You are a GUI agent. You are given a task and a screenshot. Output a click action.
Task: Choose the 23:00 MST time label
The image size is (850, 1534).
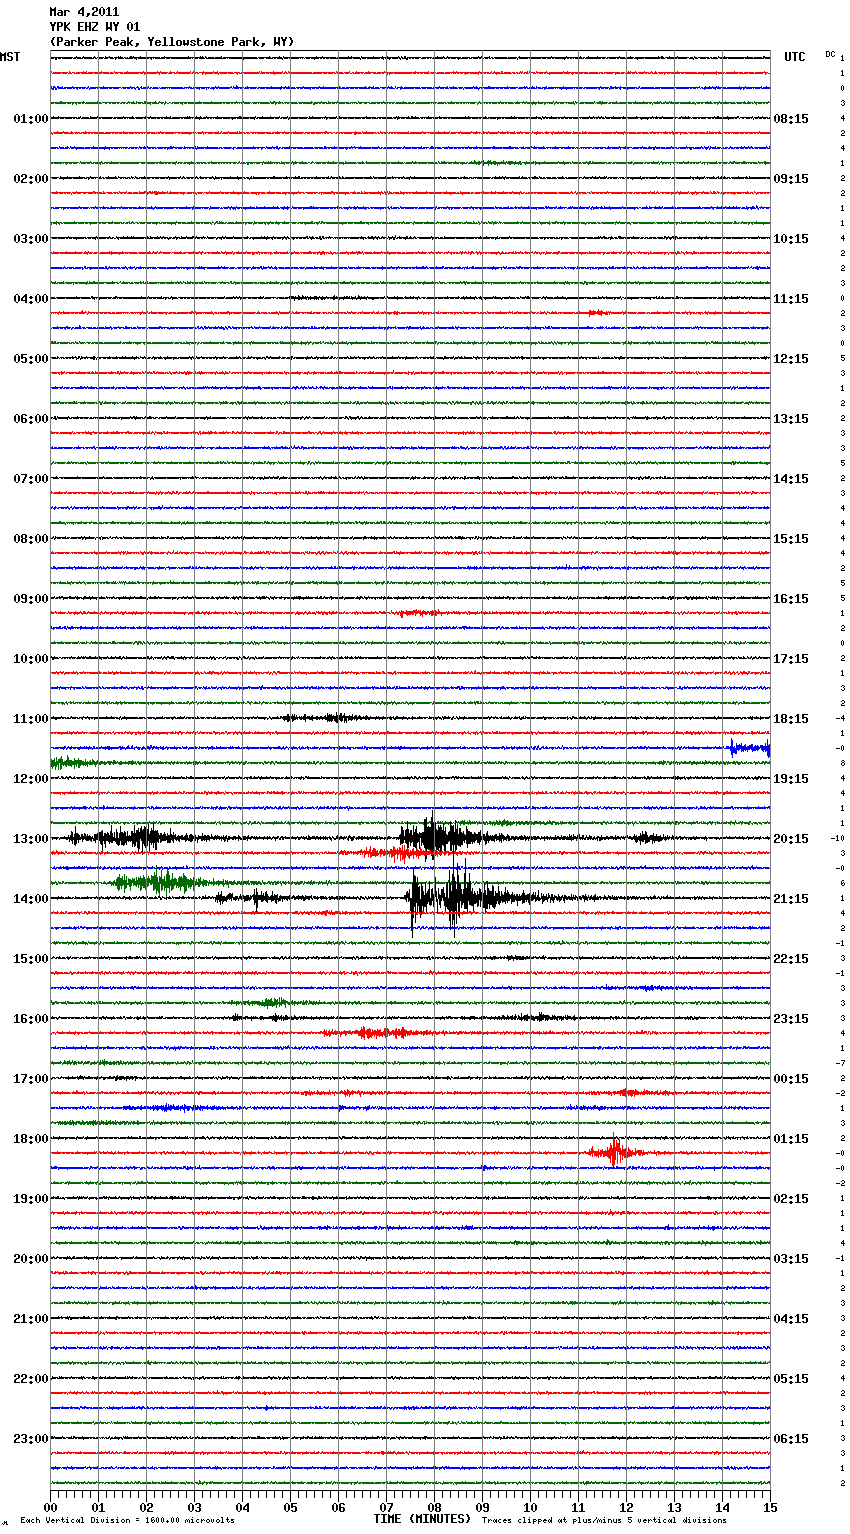[x=31, y=1439]
